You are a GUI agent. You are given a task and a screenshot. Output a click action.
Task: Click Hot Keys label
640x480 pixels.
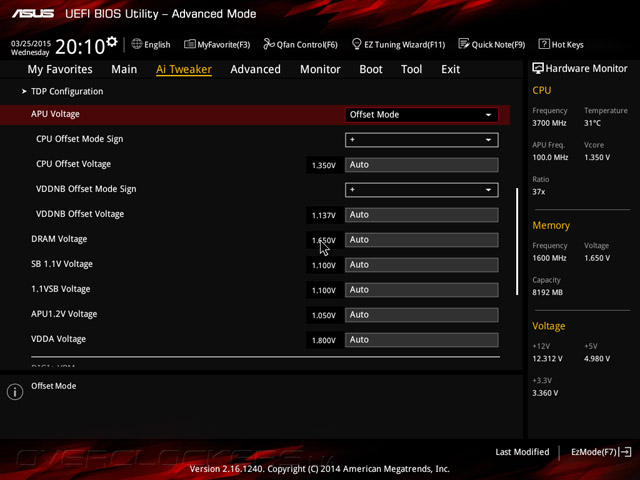click(x=567, y=44)
